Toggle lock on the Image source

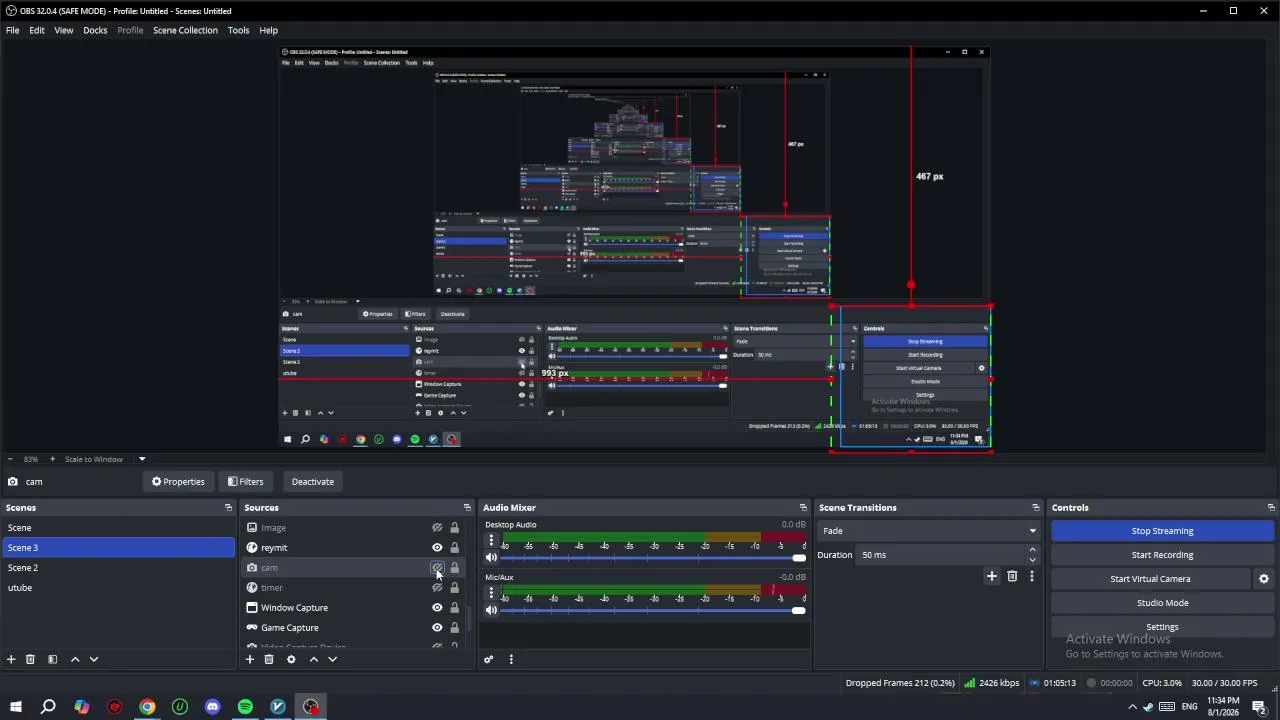tap(454, 528)
